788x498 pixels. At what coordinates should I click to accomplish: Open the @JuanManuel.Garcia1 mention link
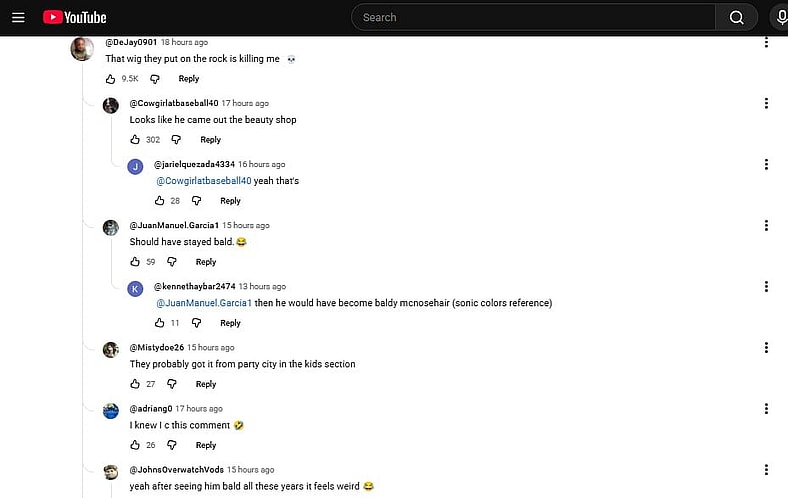click(x=204, y=303)
